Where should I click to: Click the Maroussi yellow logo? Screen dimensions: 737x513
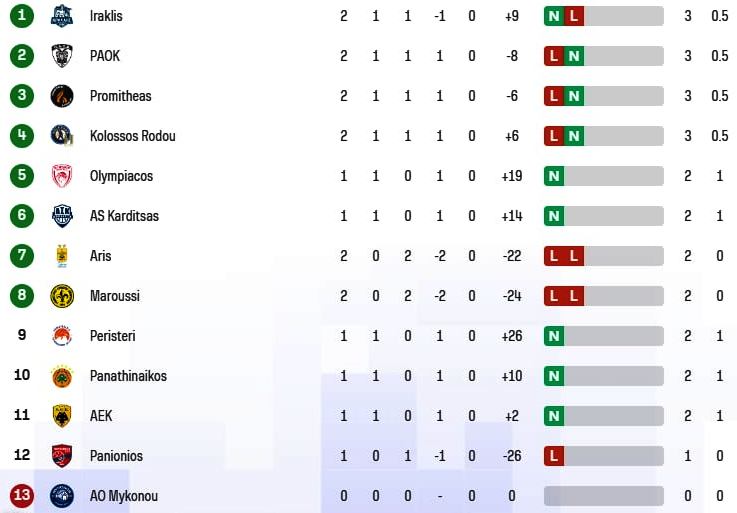coord(62,296)
